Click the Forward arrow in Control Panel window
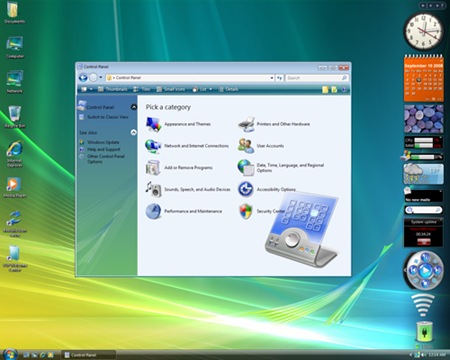The width and height of the screenshot is (450, 360). (x=93, y=78)
